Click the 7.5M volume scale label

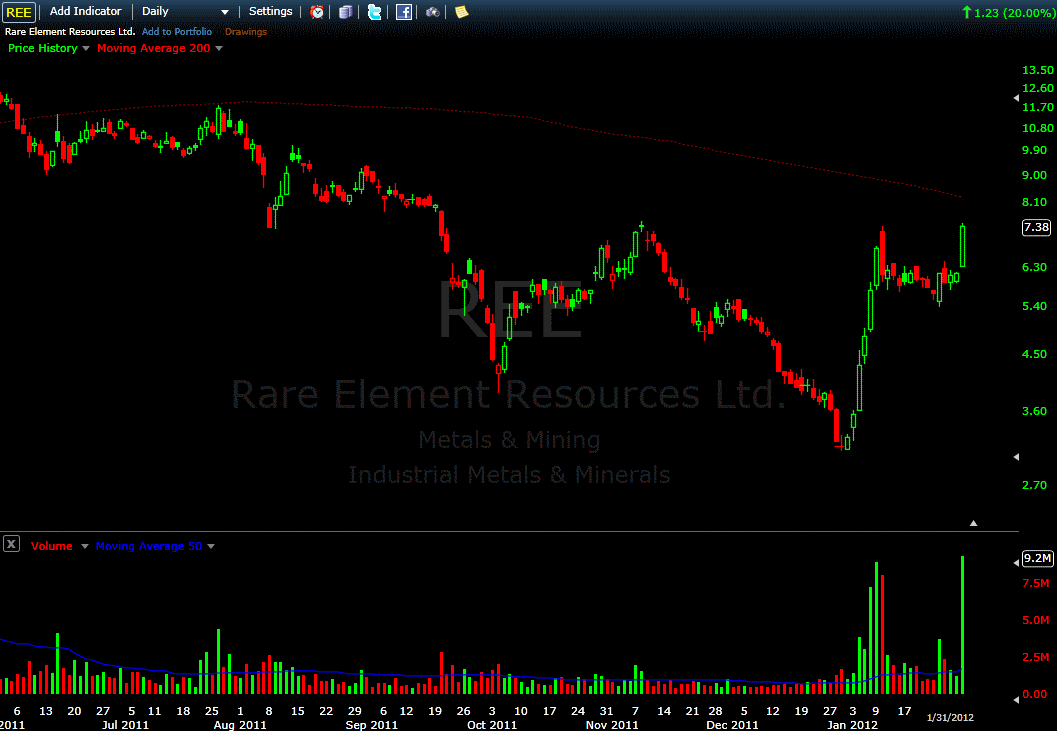1035,583
